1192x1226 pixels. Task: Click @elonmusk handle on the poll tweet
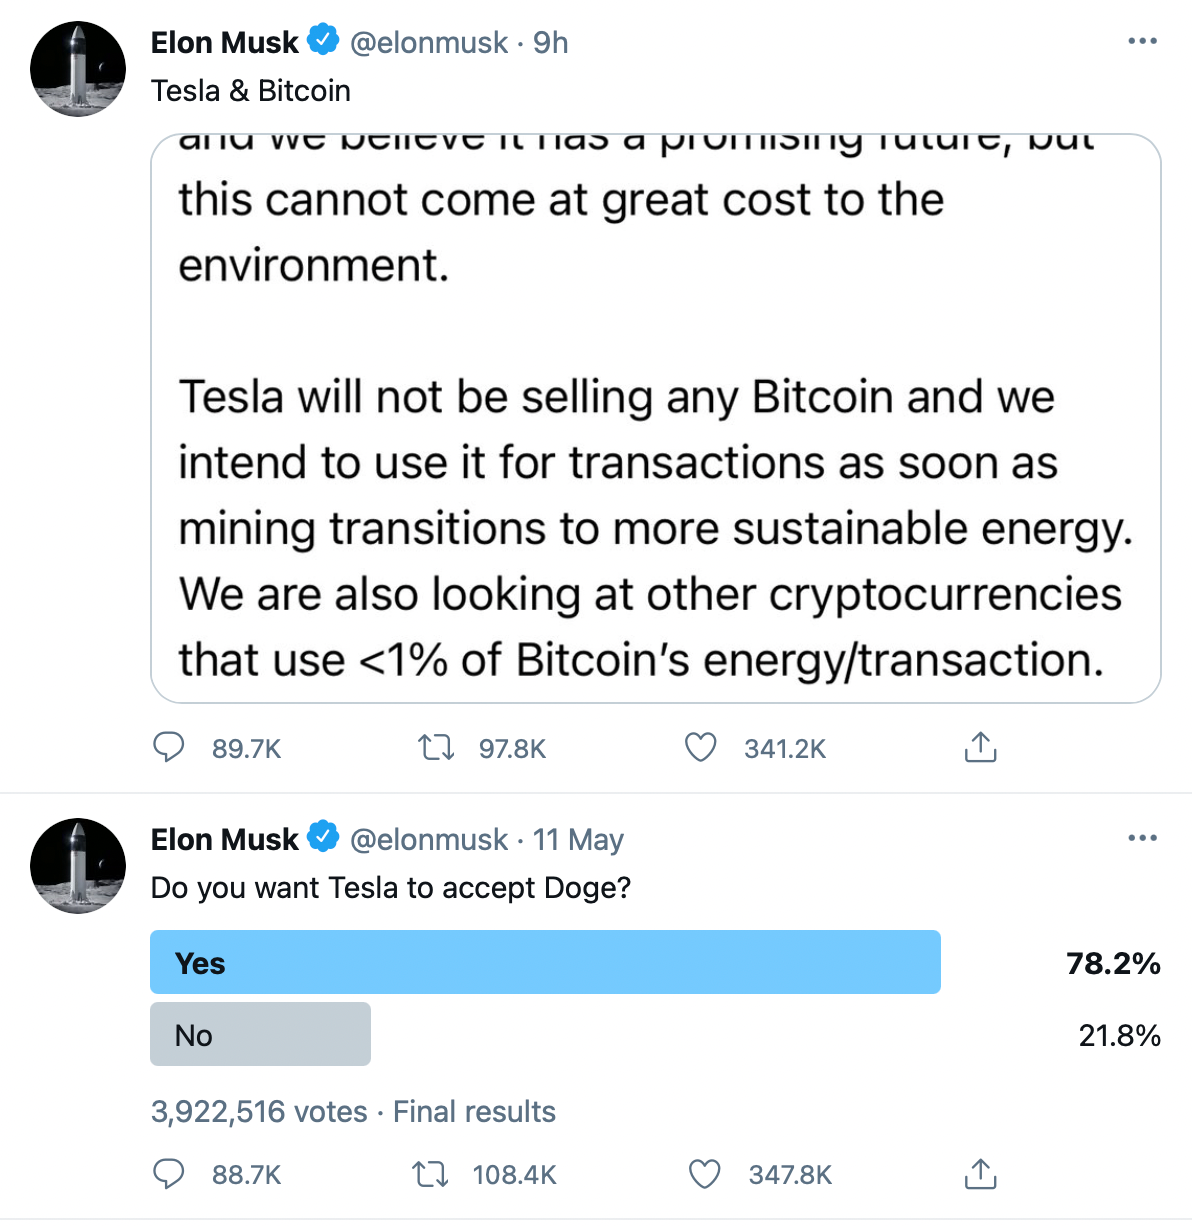428,839
